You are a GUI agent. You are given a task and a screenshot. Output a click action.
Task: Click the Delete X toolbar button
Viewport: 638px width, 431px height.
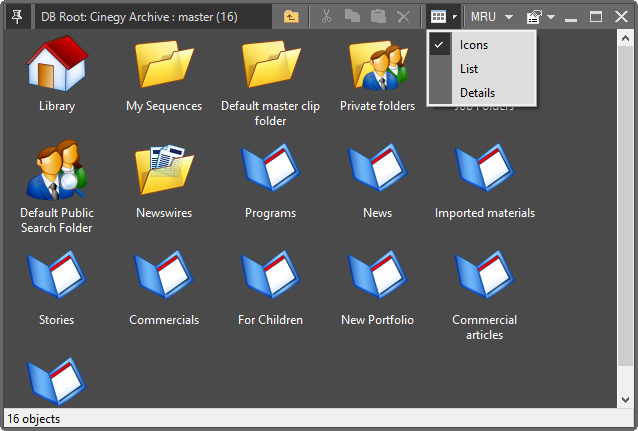point(403,17)
